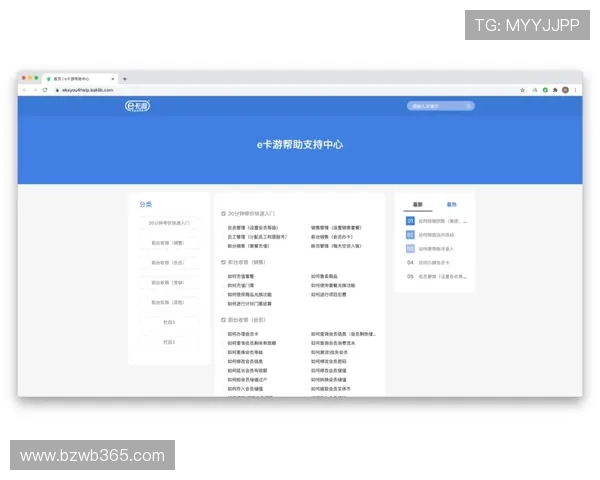Click the magnifier icon in the search box
Image resolution: width=600 pixels, height=480 pixels.
[x=468, y=106]
